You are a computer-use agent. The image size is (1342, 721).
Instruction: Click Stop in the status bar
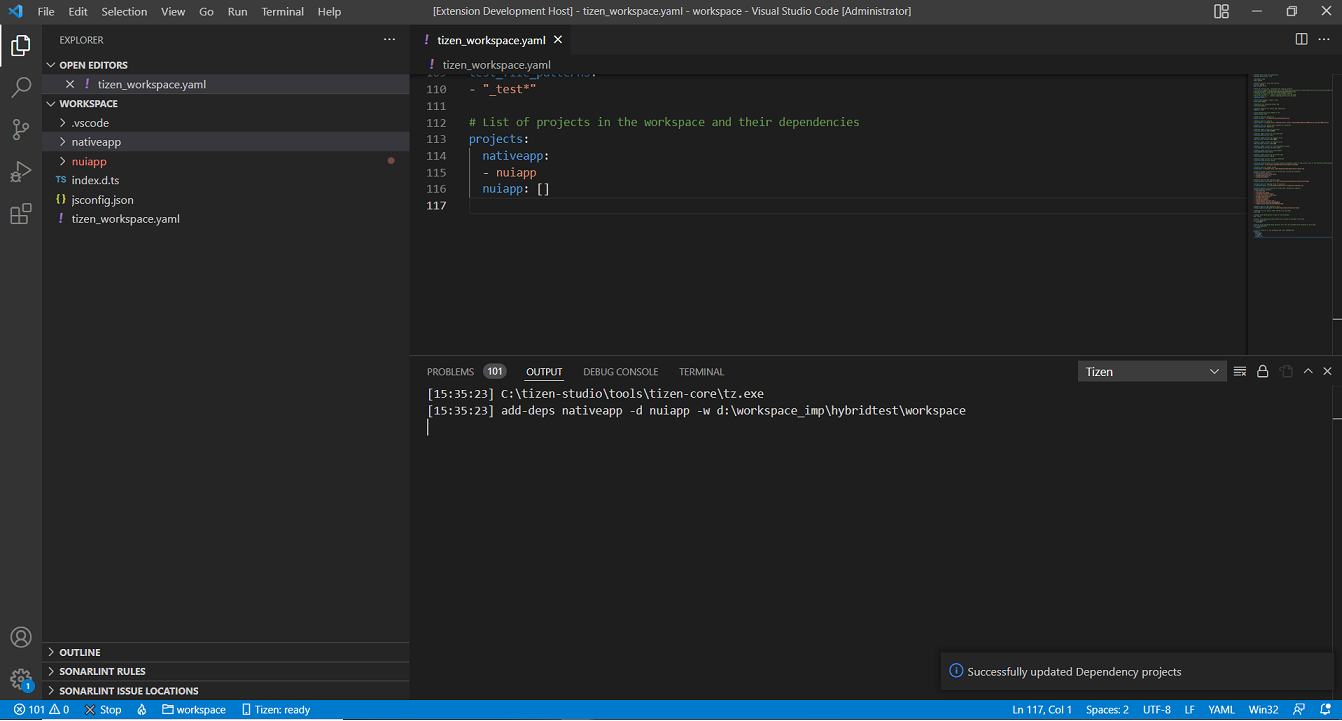(x=102, y=709)
